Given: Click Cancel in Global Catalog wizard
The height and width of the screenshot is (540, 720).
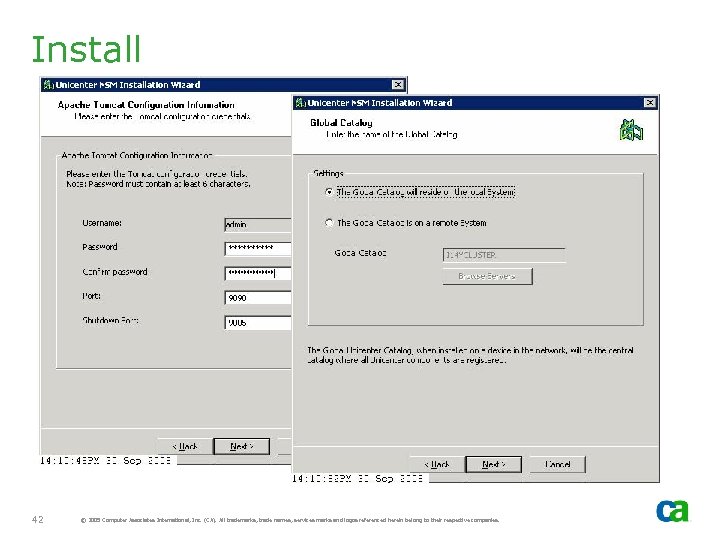Looking at the screenshot, I should coord(557,464).
